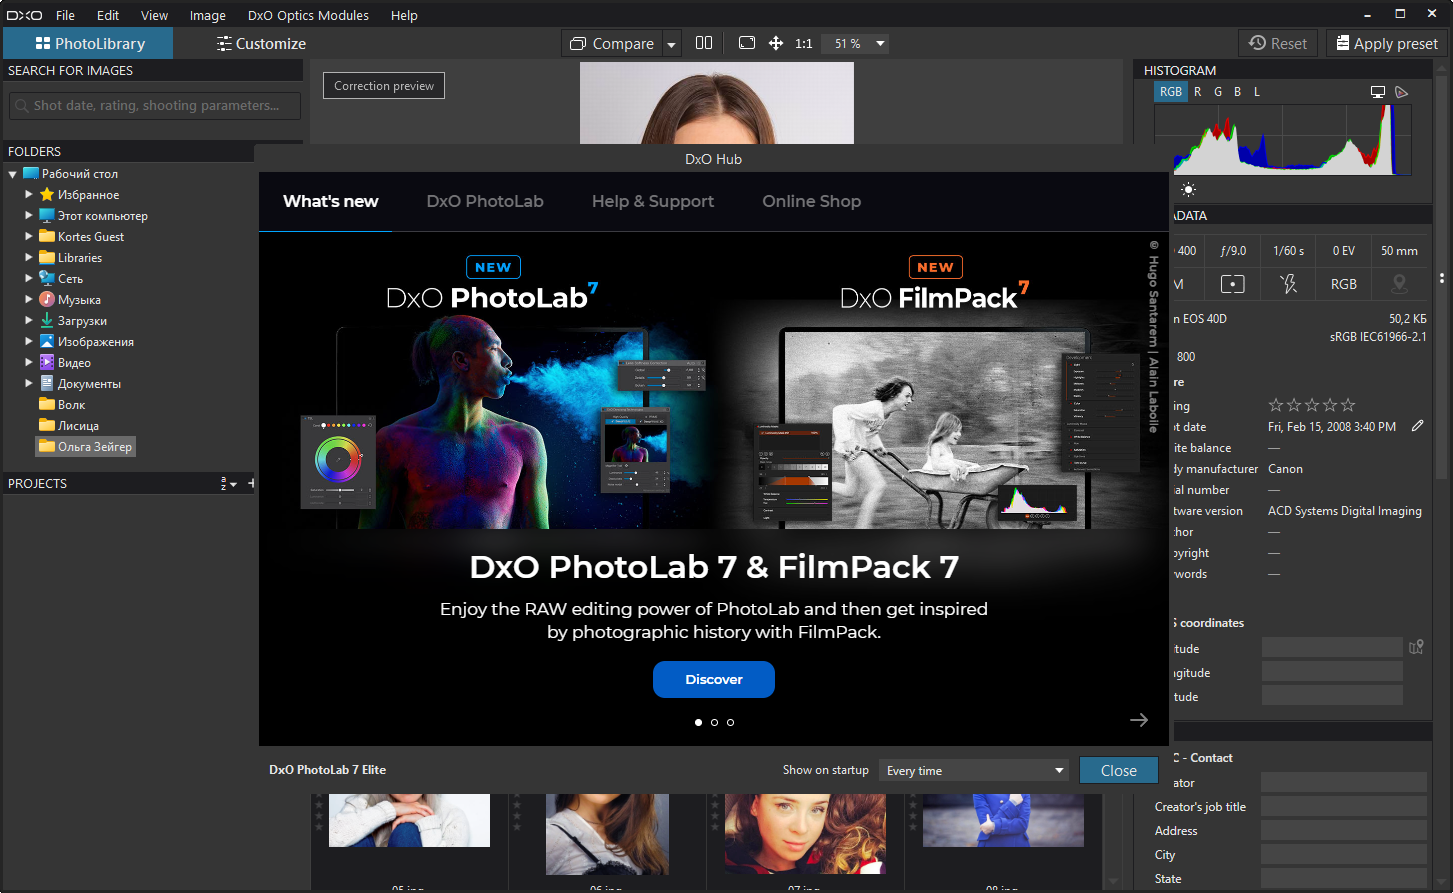Toggle the Compare view button
The width and height of the screenshot is (1453, 893).
tap(612, 43)
